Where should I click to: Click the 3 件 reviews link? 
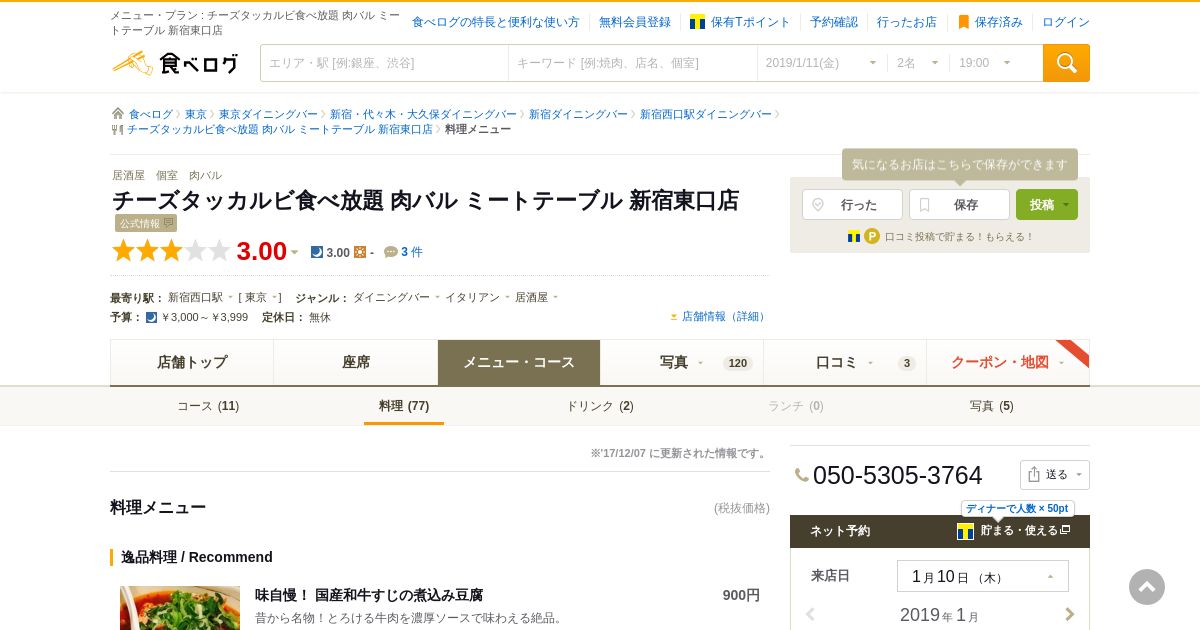tap(412, 252)
